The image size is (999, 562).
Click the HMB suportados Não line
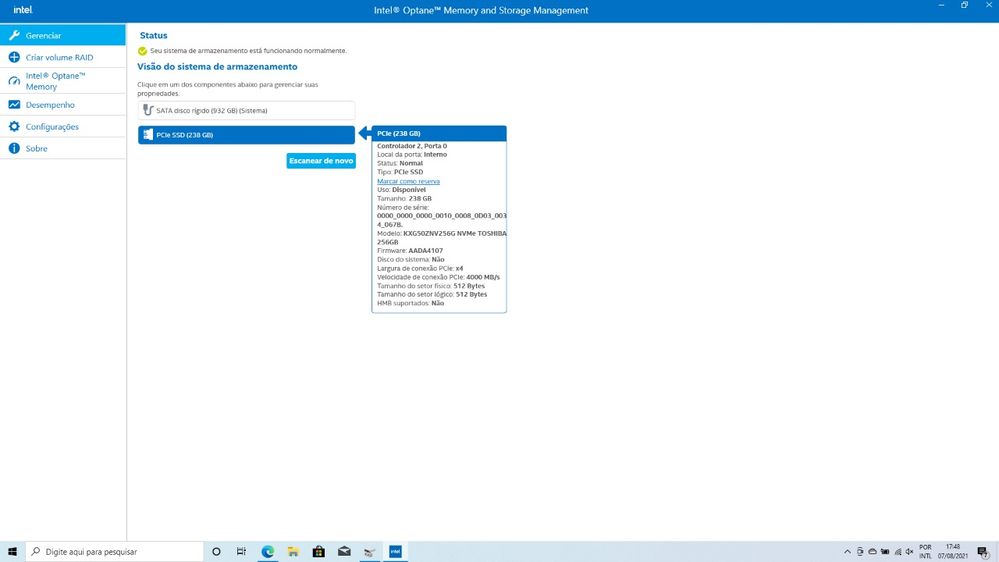click(410, 303)
